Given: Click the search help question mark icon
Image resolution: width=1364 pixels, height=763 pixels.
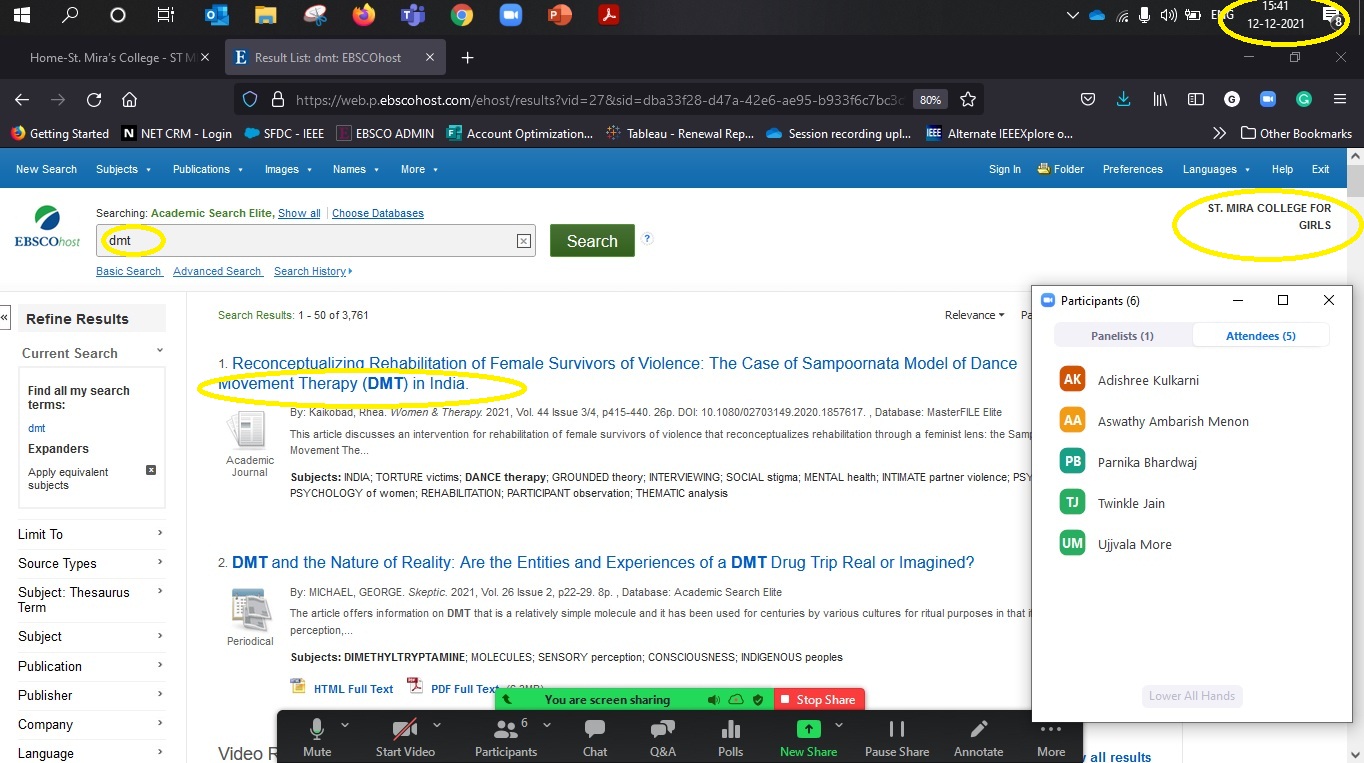Looking at the screenshot, I should (647, 238).
